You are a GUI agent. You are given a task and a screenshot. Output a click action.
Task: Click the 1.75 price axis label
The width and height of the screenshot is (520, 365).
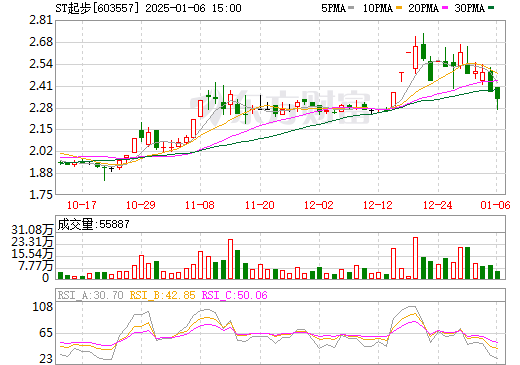tap(41, 194)
